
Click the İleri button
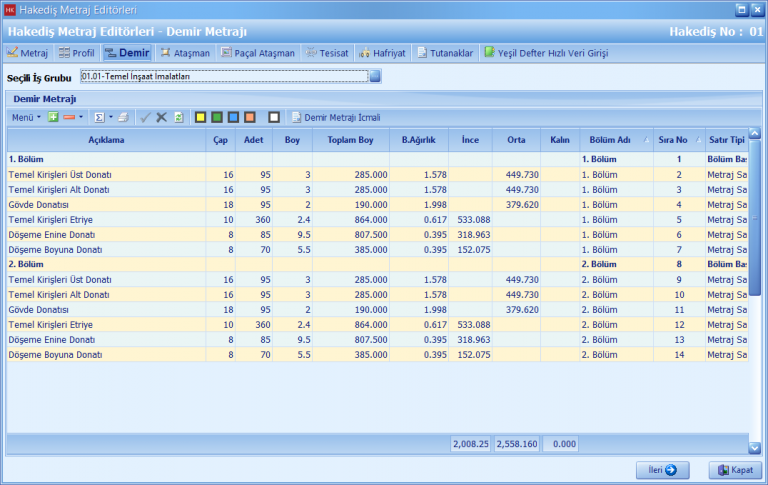tap(663, 469)
